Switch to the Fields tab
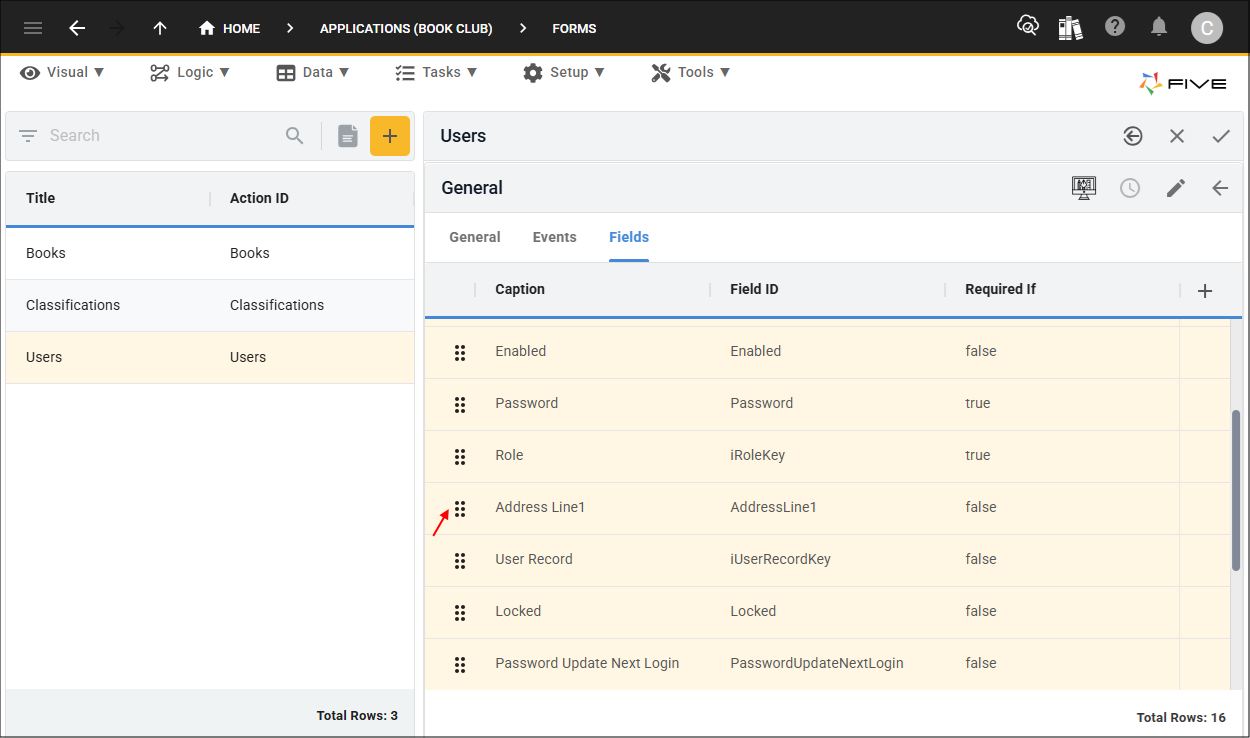This screenshot has width=1250, height=738. pyautogui.click(x=629, y=237)
